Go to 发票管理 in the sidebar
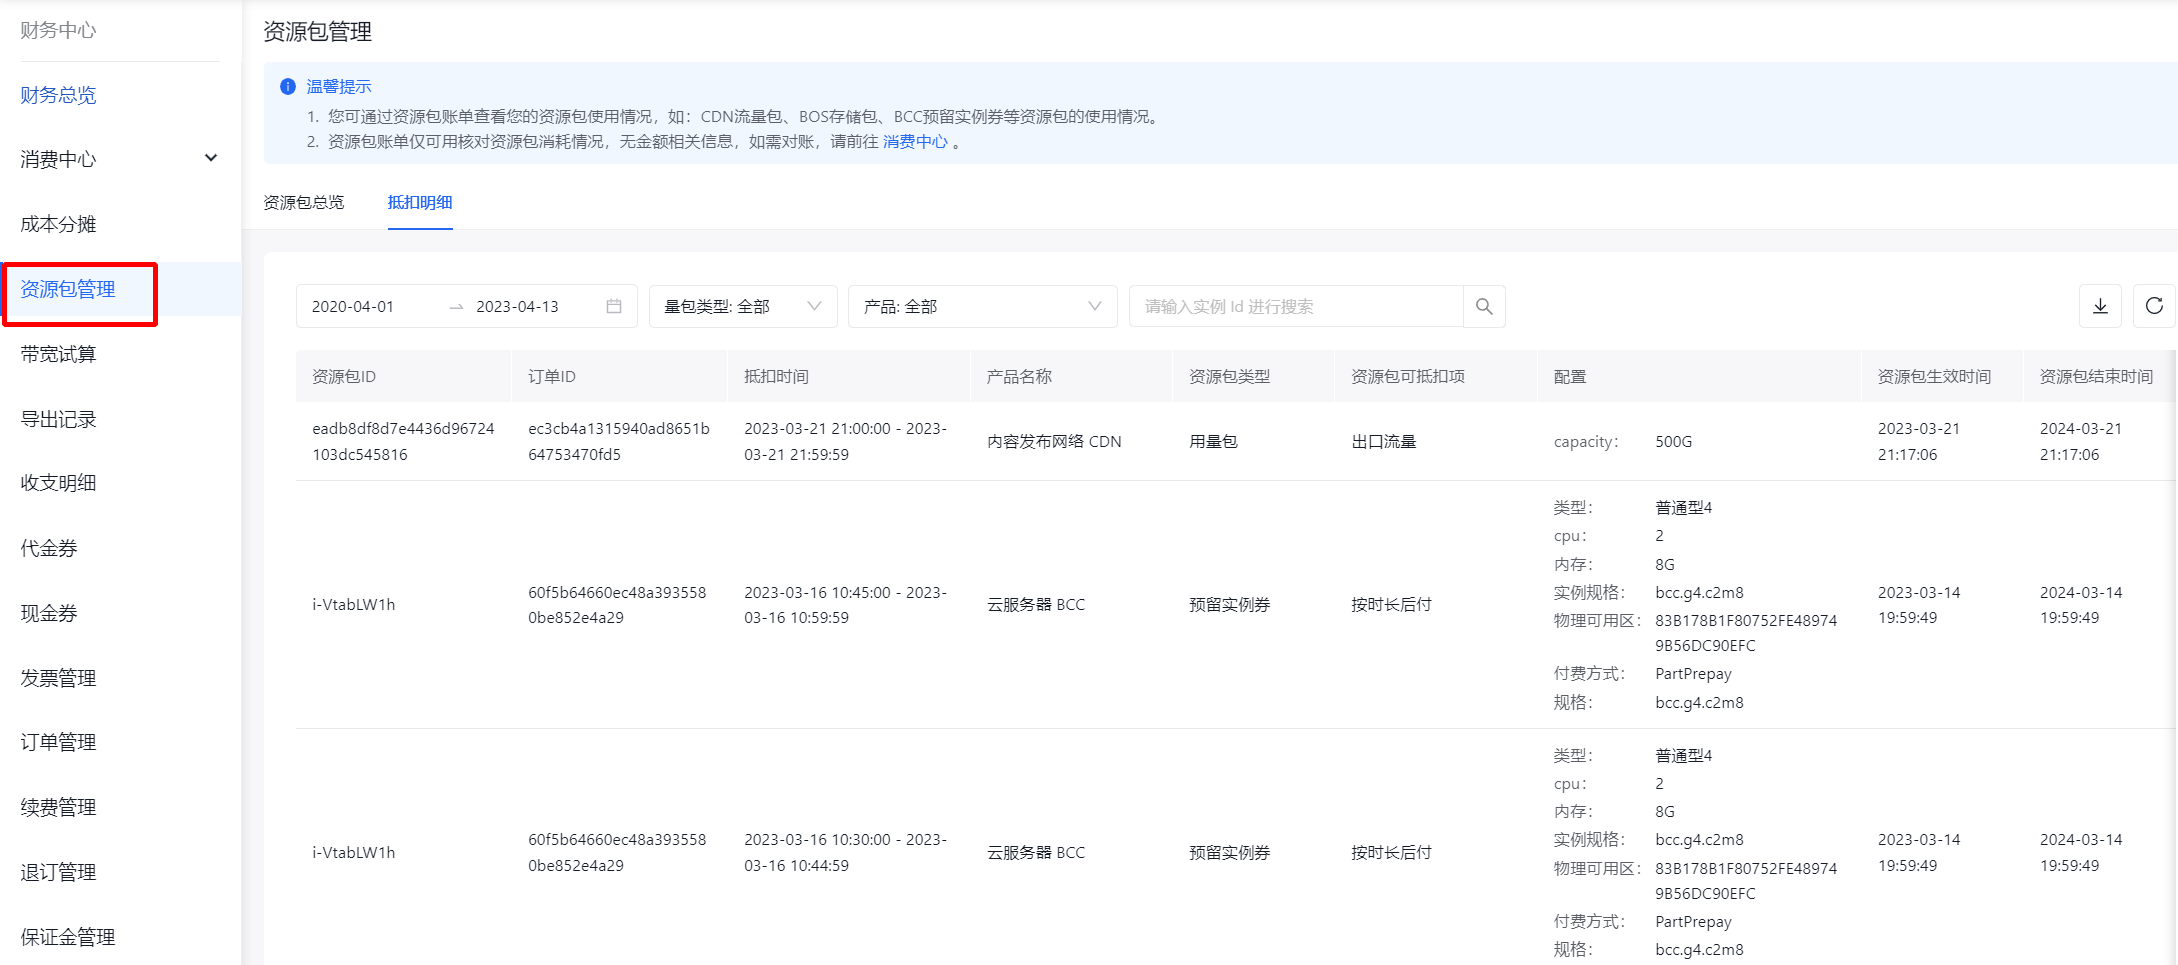2178x965 pixels. 58,678
